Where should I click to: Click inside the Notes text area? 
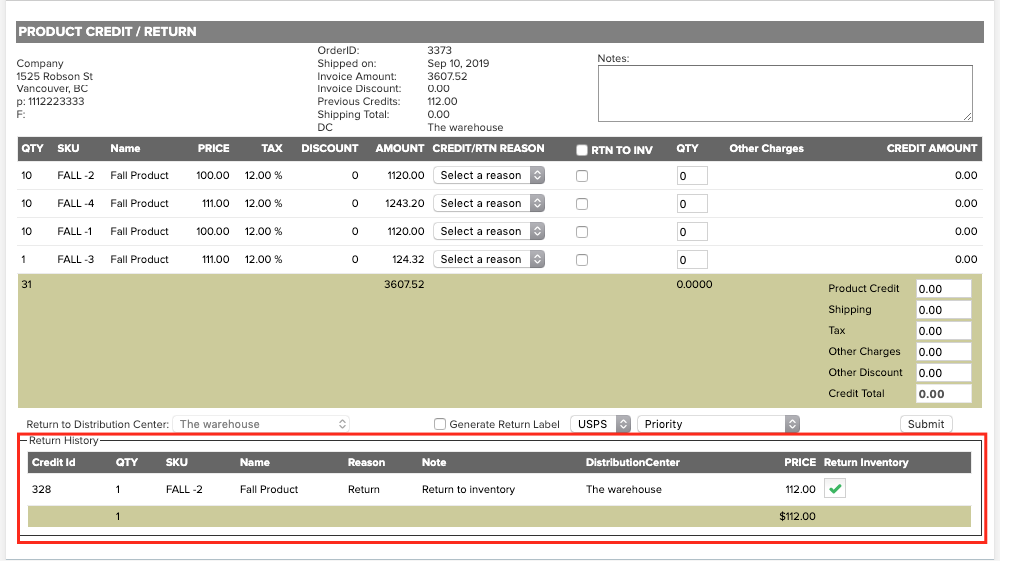(x=785, y=93)
